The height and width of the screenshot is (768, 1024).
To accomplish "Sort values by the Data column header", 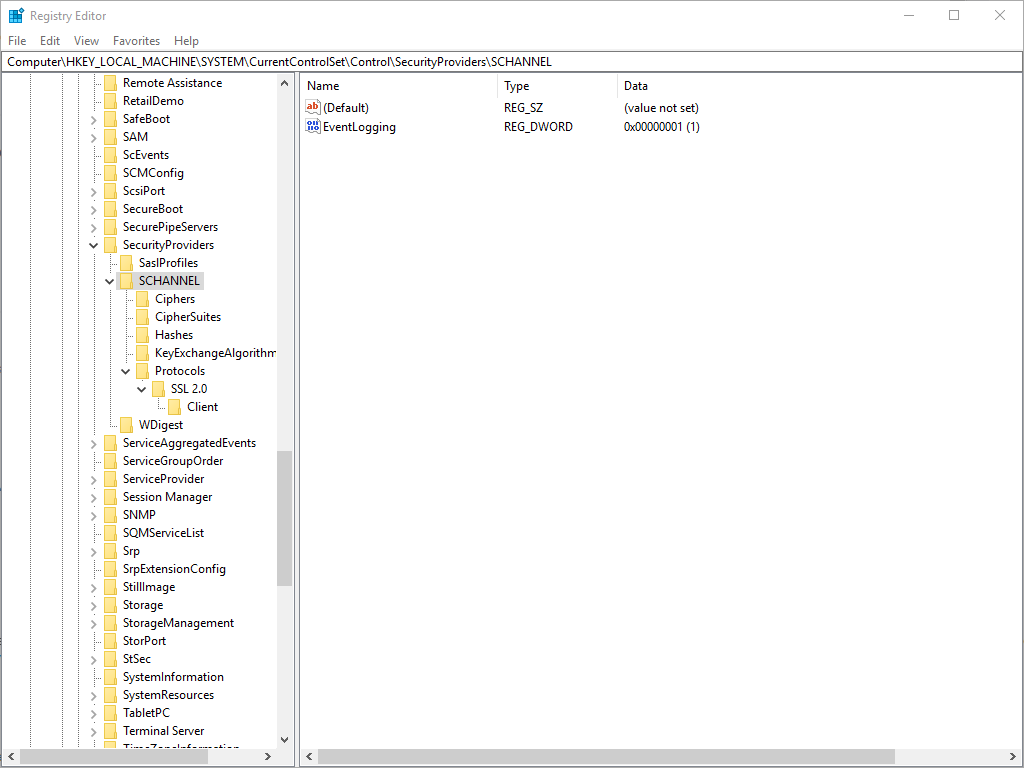I will (819, 86).
